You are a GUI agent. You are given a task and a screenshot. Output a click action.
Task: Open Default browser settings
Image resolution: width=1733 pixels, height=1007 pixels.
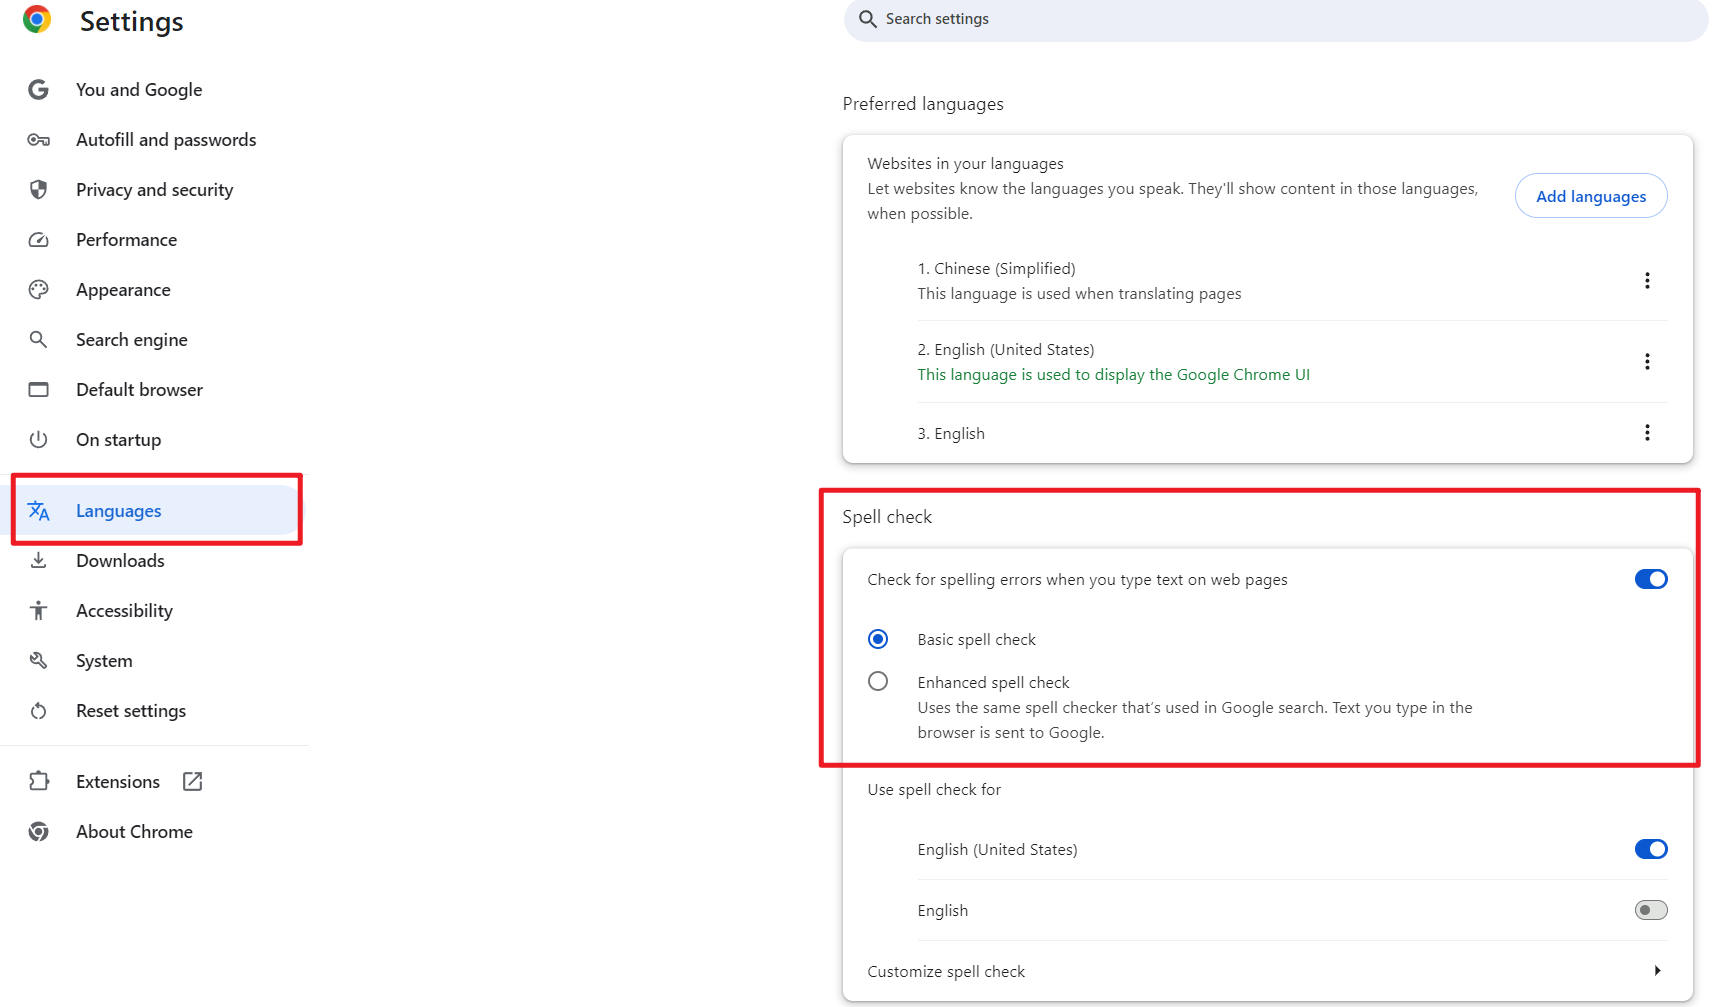point(139,390)
